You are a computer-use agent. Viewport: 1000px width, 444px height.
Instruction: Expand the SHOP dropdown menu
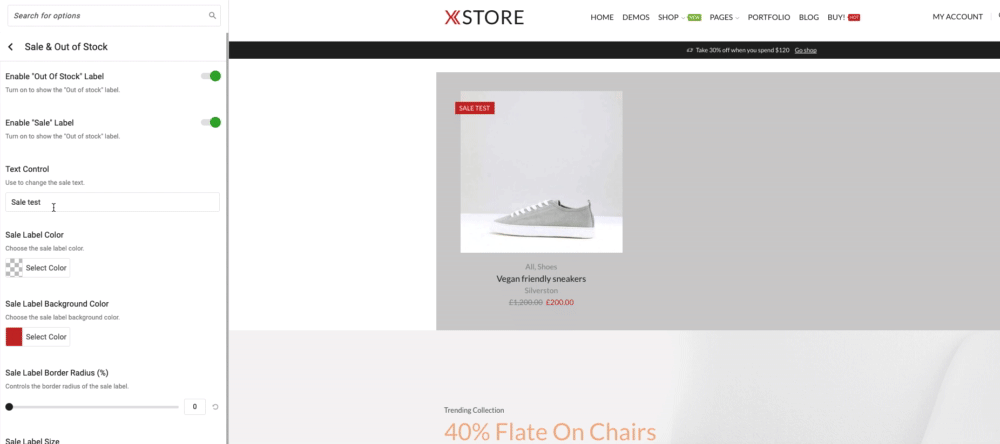coord(672,17)
